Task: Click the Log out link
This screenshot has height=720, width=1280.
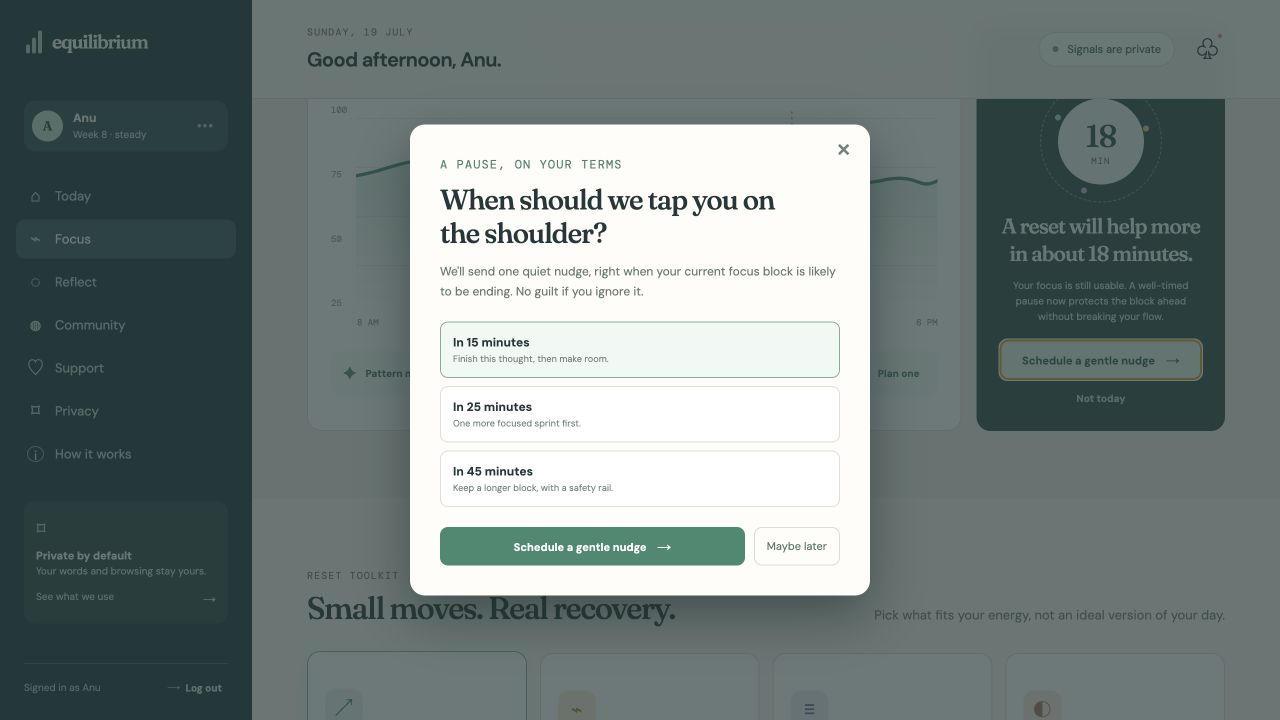Action: (x=195, y=688)
